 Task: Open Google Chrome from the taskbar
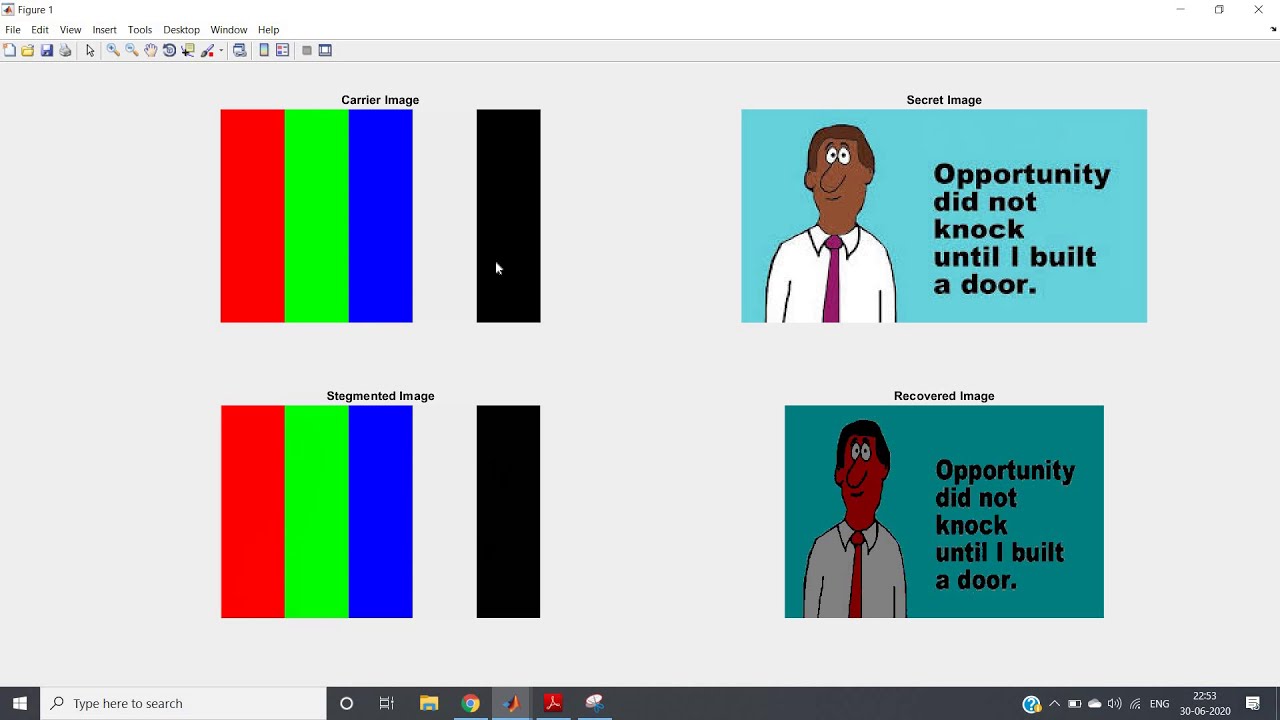pyautogui.click(x=470, y=703)
